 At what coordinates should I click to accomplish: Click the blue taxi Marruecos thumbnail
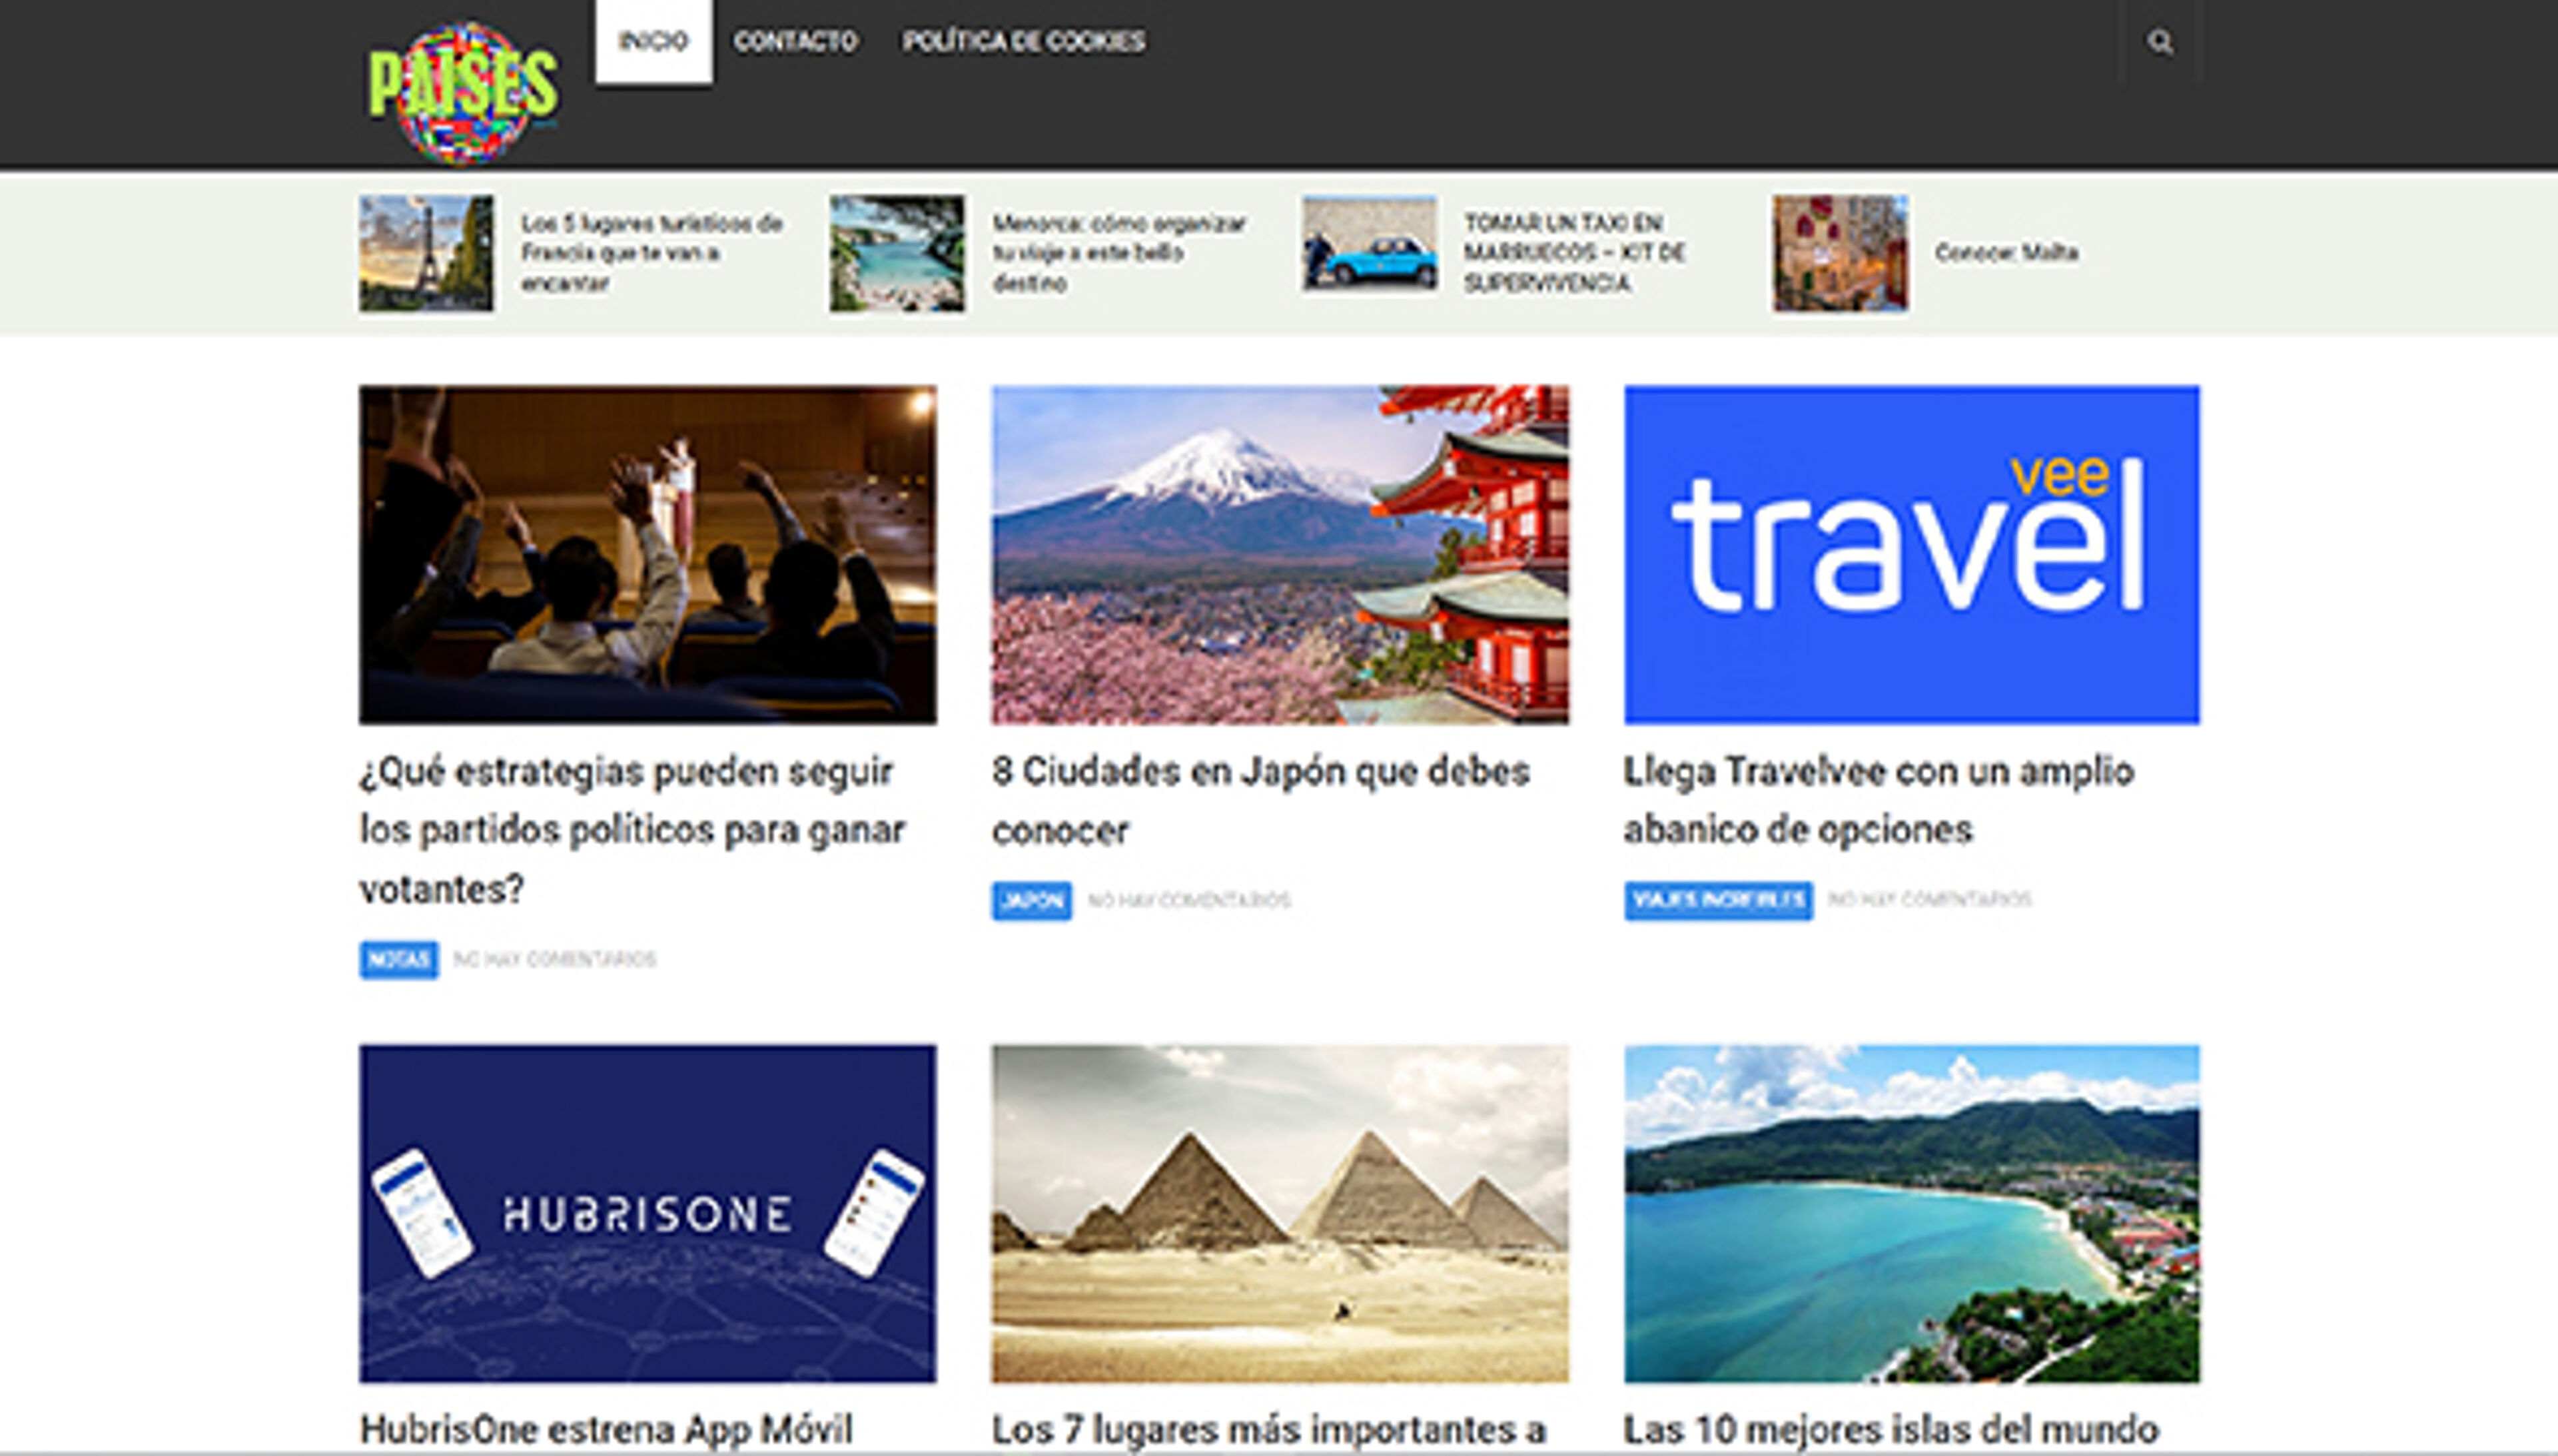coord(1369,247)
